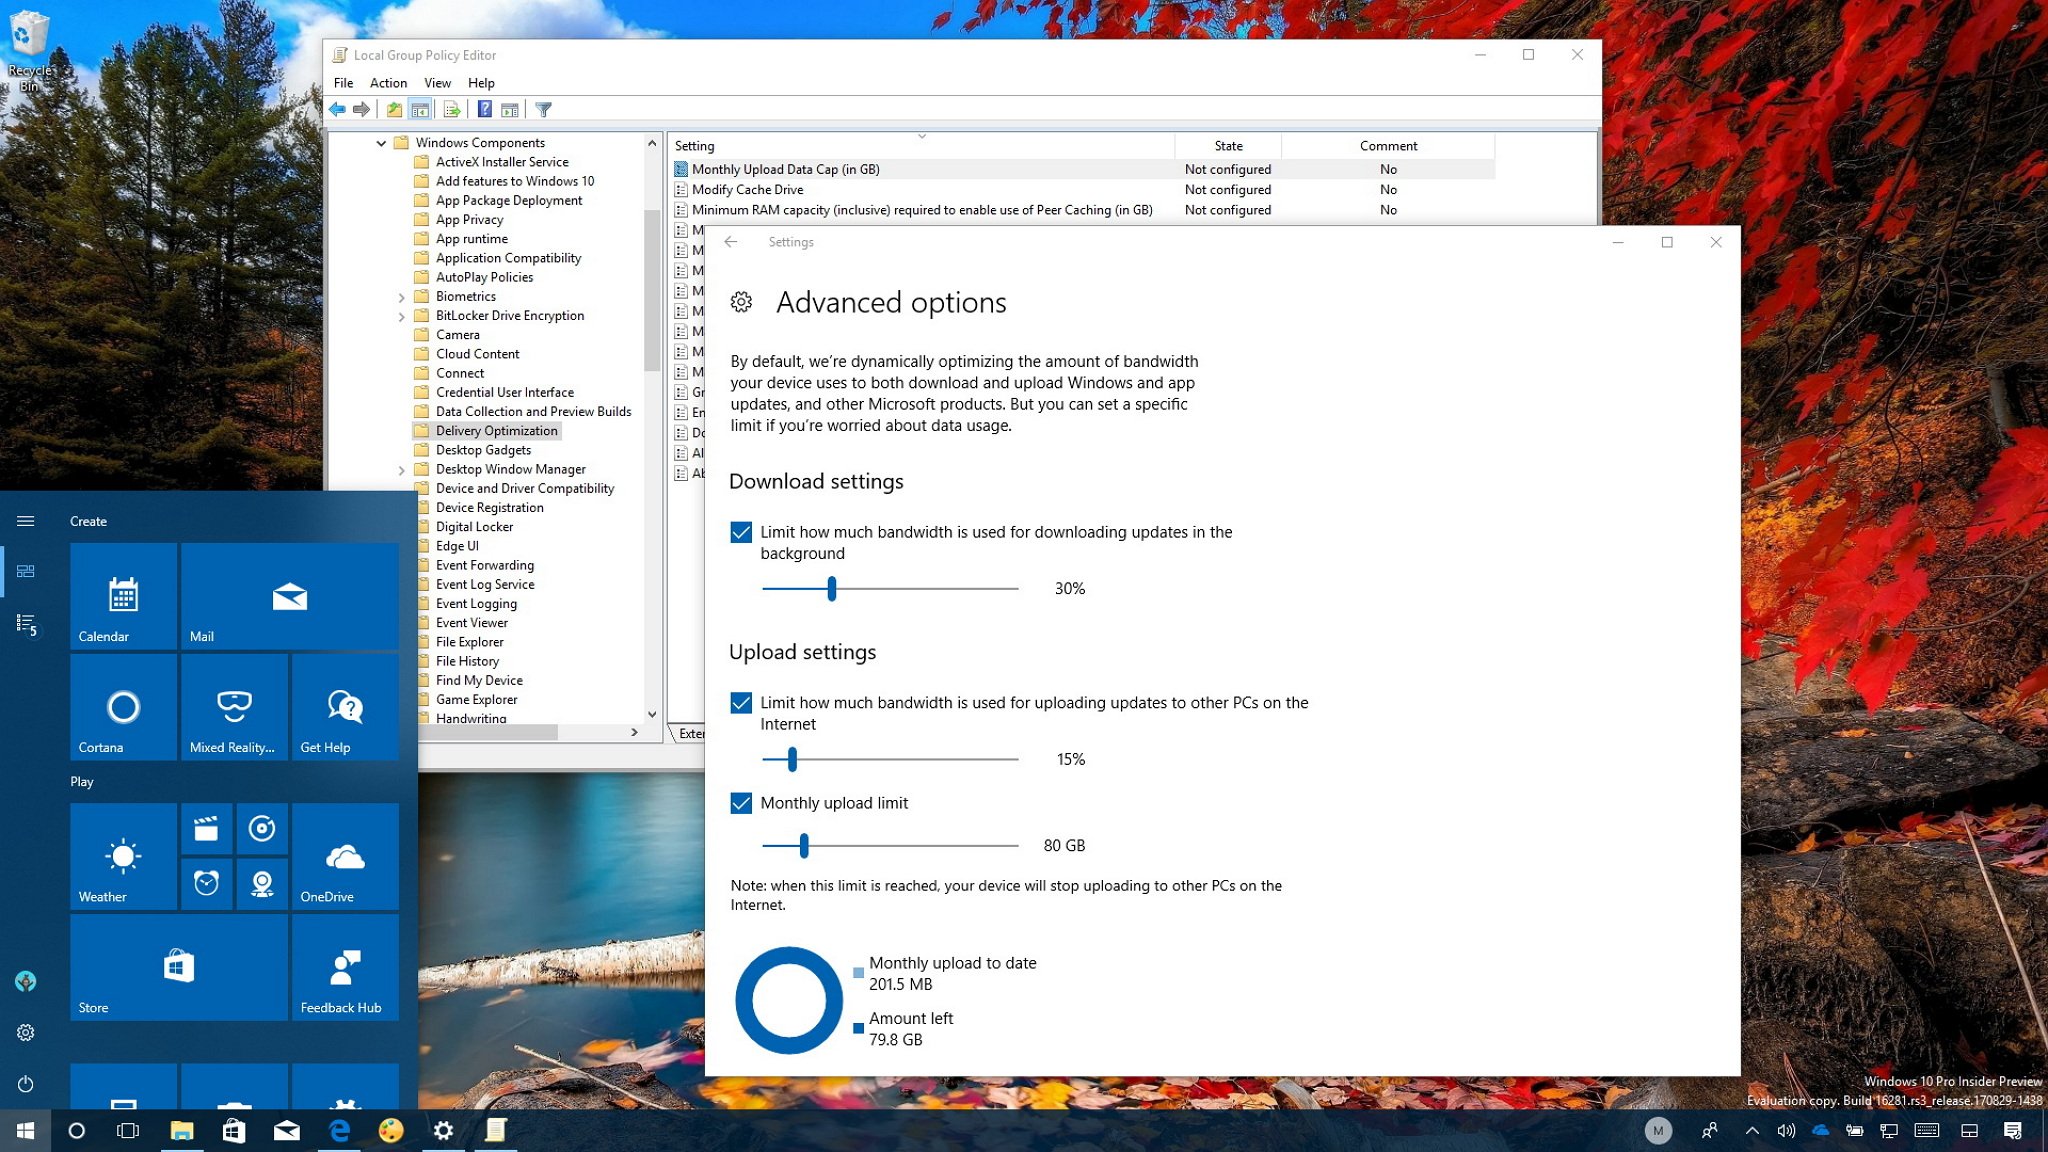2048x1152 pixels.
Task: Click the upload bandwidth slider at 15%
Action: point(792,760)
